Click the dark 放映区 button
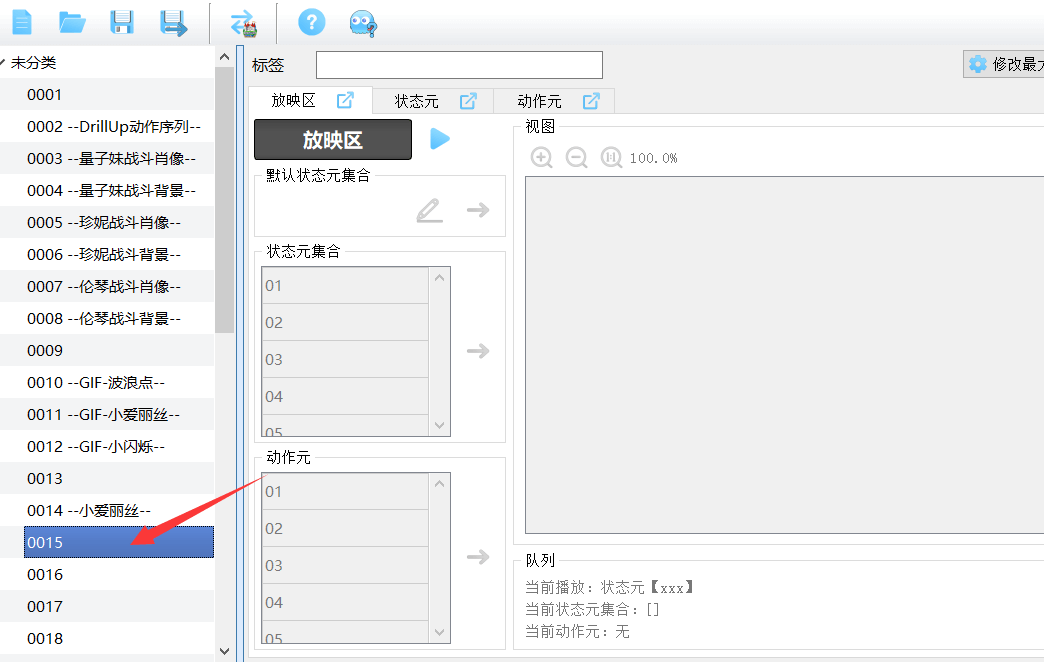Image resolution: width=1044 pixels, height=662 pixels. click(333, 140)
